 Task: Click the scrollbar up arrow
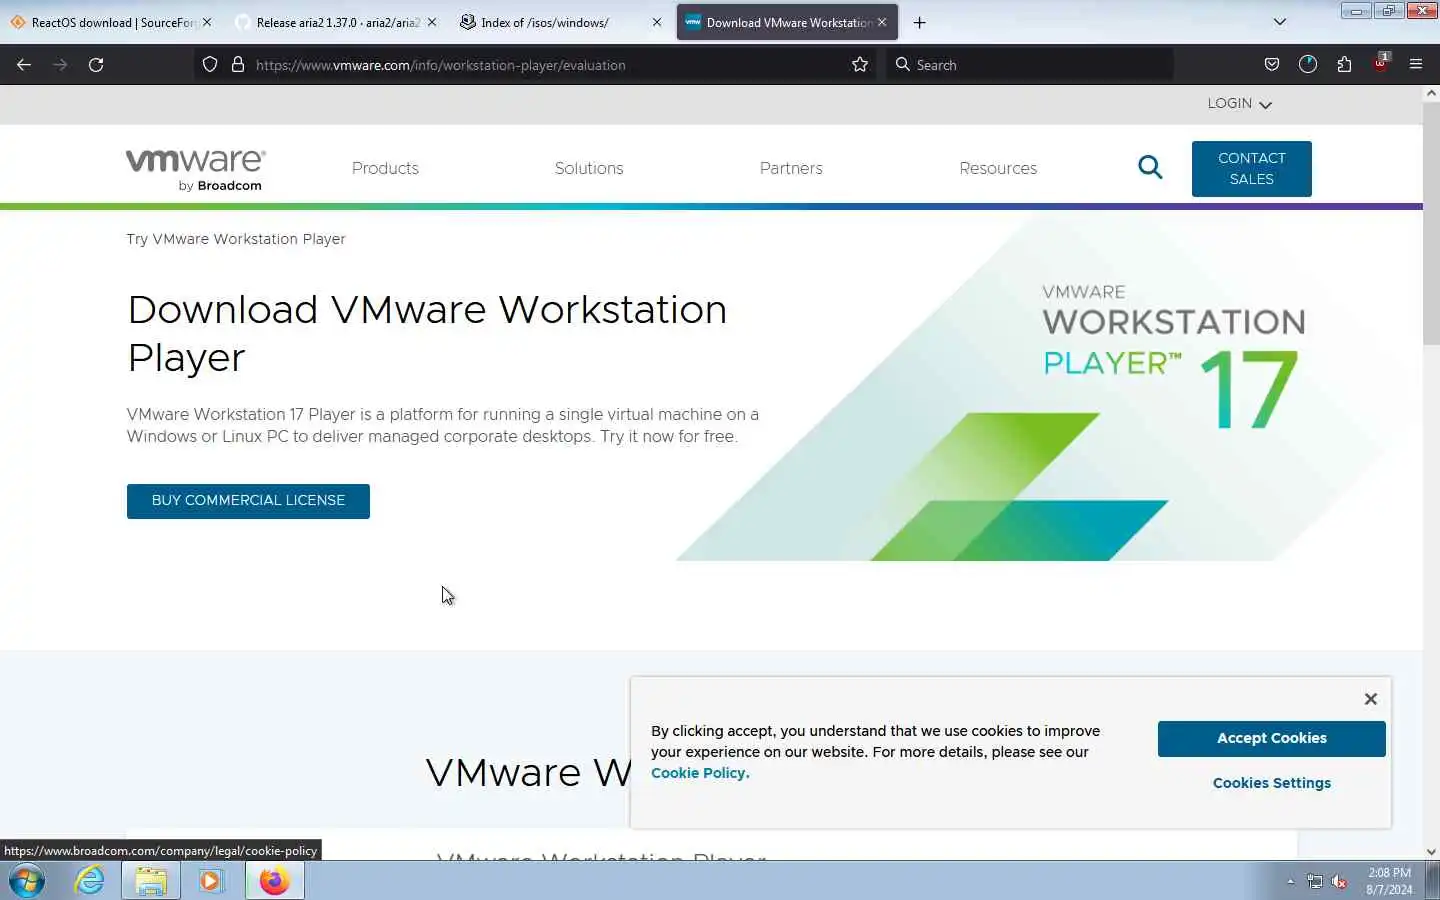pyautogui.click(x=1431, y=93)
